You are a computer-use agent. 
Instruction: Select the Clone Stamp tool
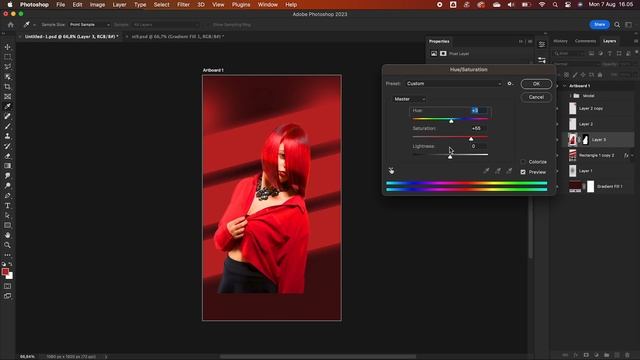pyautogui.click(x=7, y=136)
